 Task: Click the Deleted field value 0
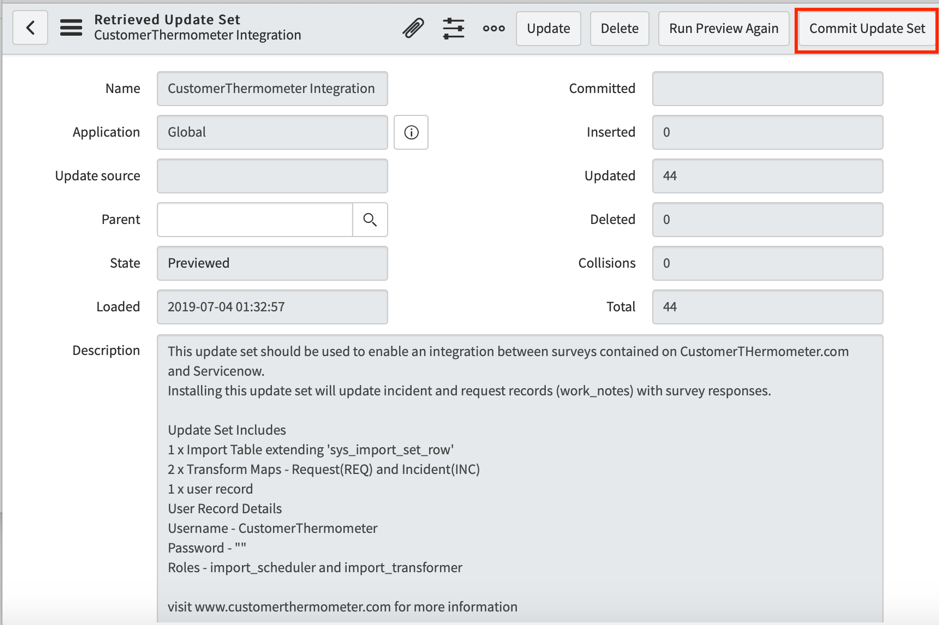click(x=768, y=220)
